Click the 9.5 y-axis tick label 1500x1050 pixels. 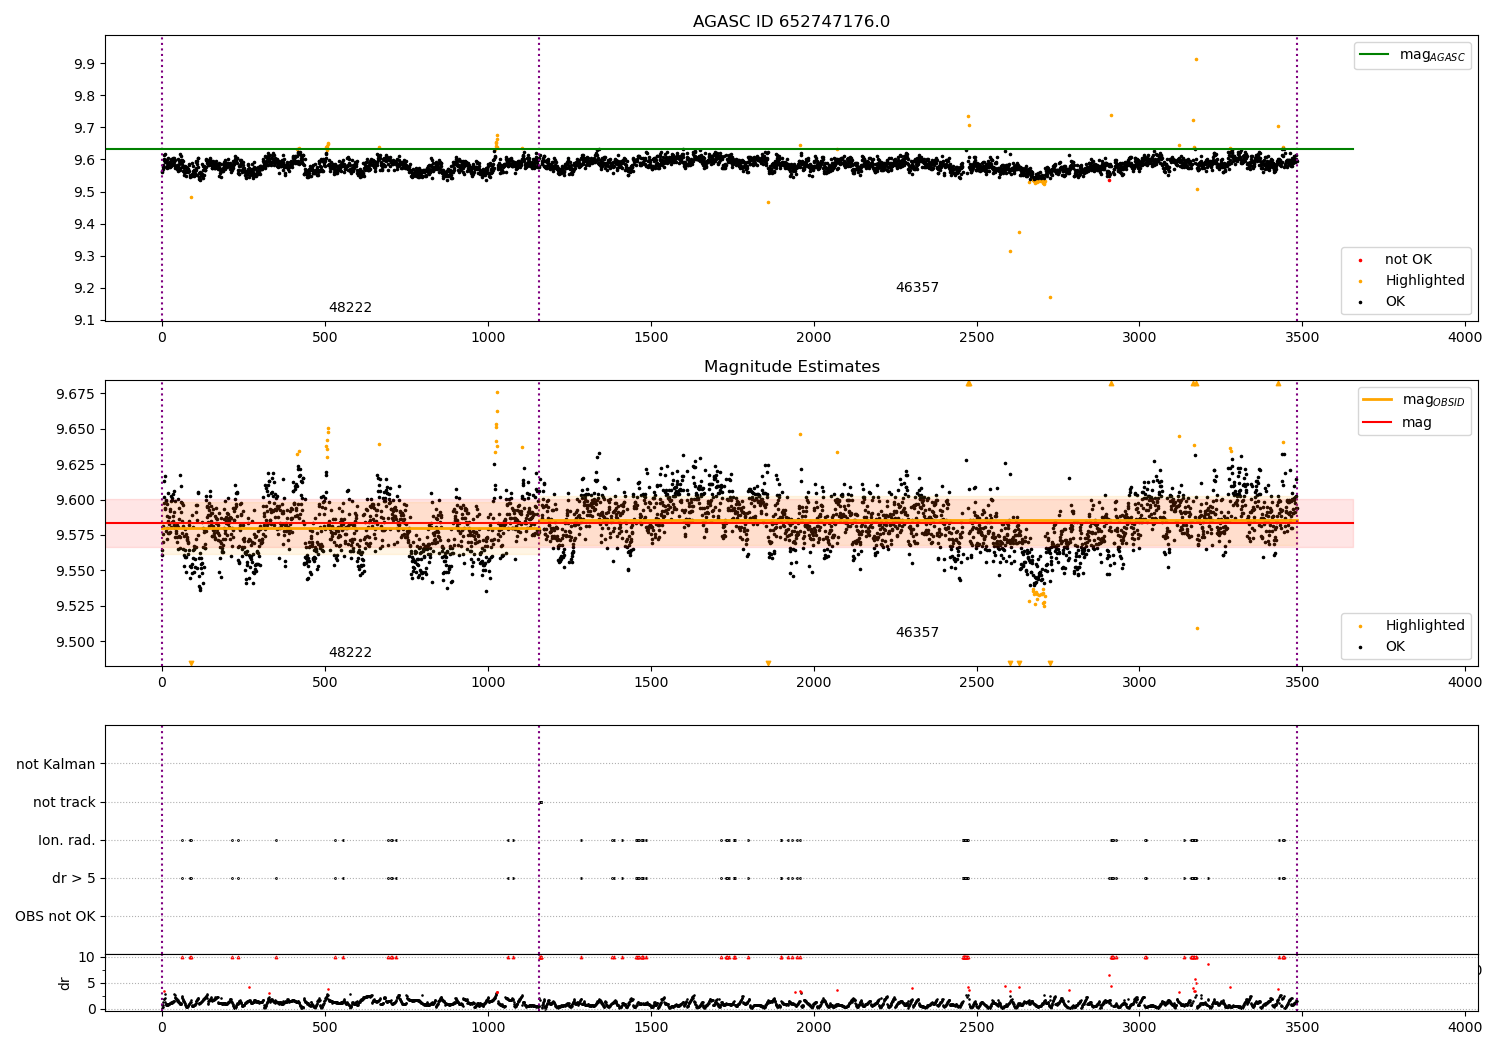tap(85, 192)
